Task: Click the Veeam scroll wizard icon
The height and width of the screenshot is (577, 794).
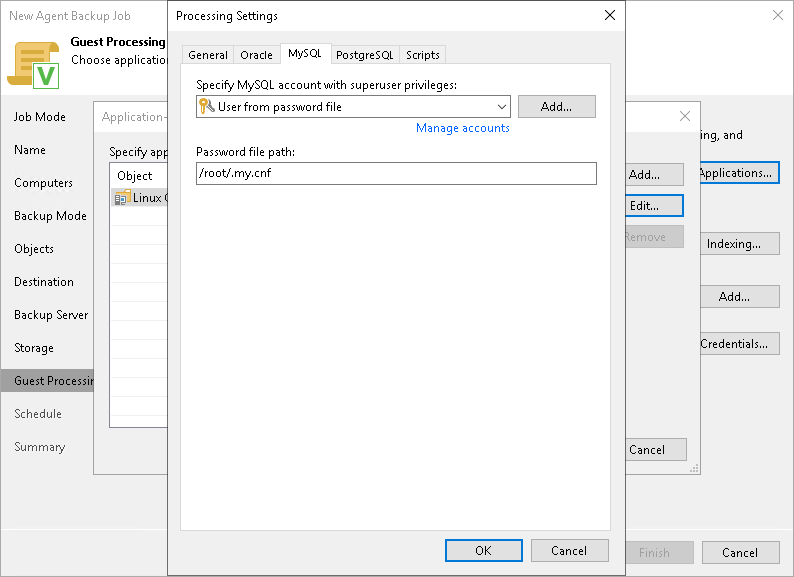Action: (x=33, y=65)
